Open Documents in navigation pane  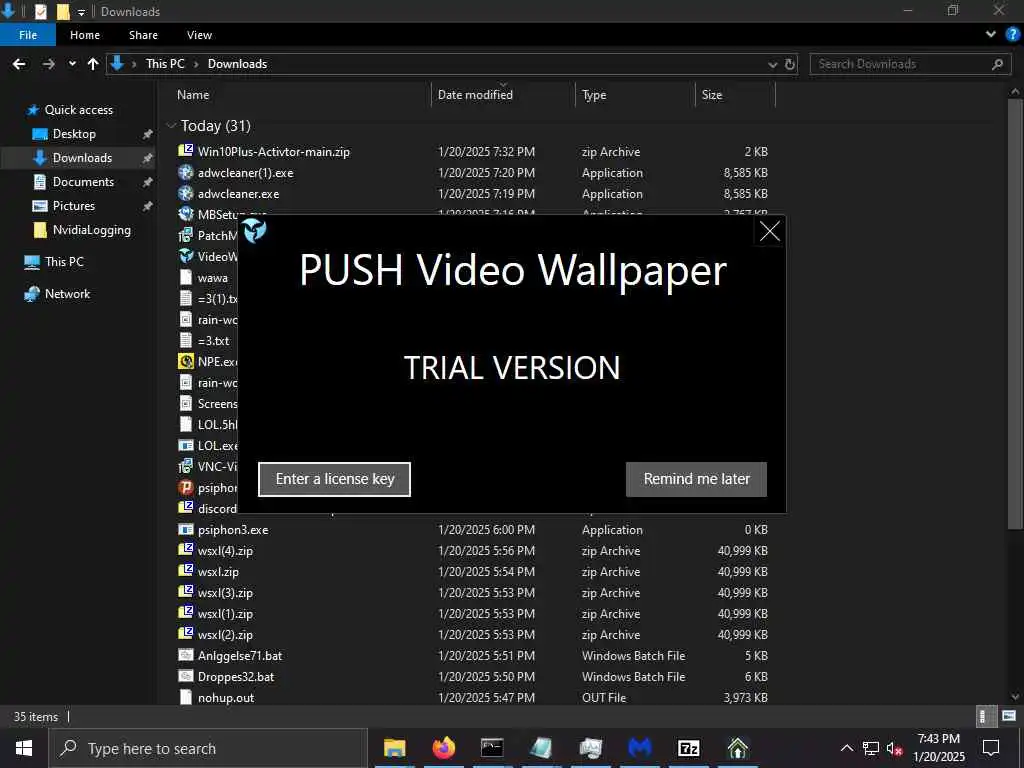[x=83, y=182]
